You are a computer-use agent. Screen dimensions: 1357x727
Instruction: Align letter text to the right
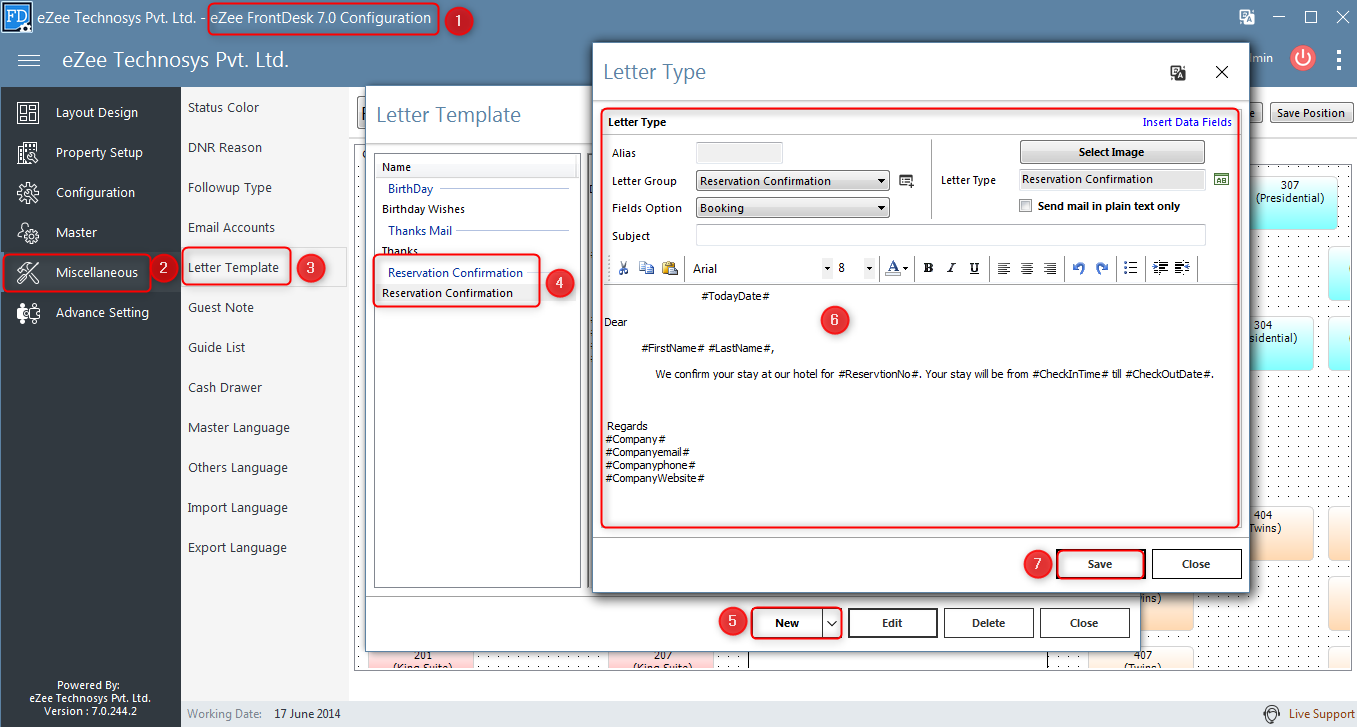pos(1050,268)
